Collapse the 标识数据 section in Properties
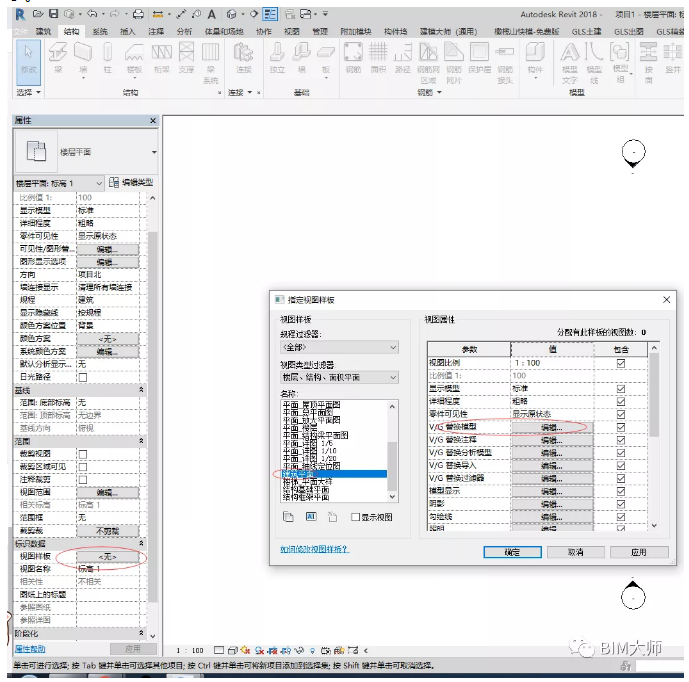This screenshot has width=689, height=682. click(141, 543)
